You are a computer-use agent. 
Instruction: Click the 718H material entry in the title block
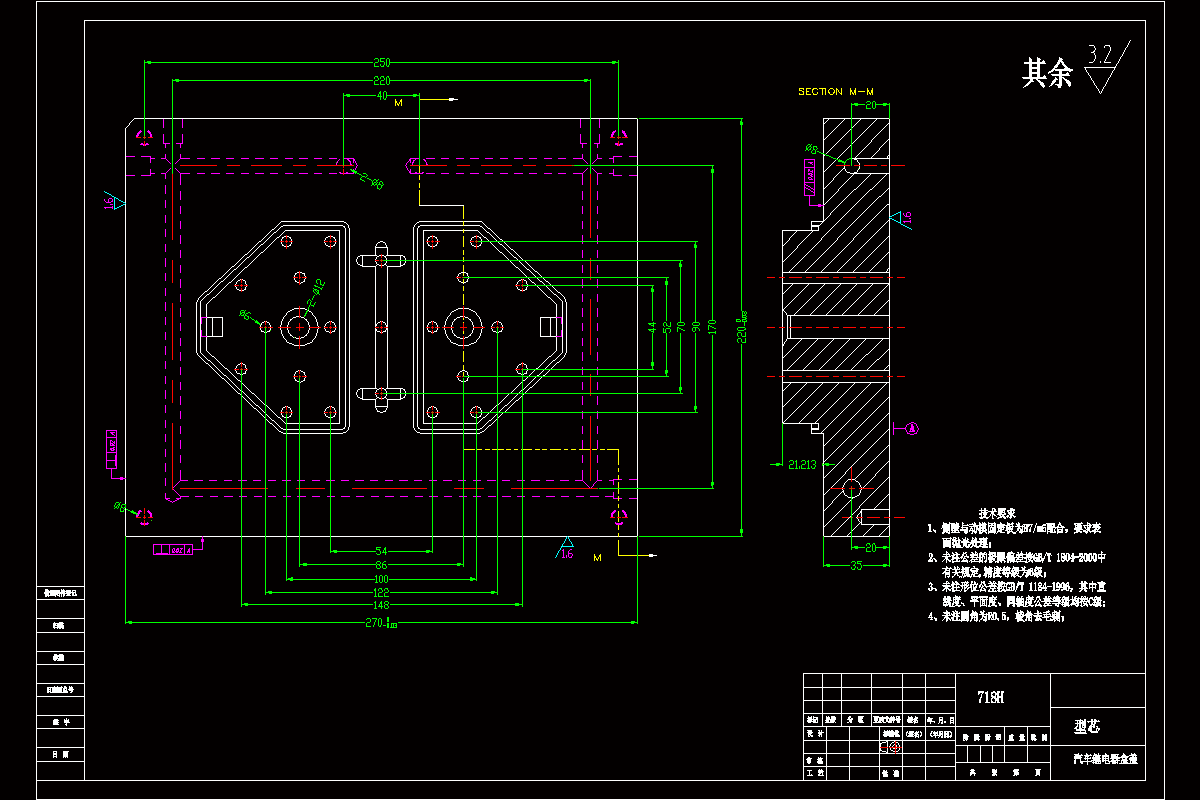(991, 698)
